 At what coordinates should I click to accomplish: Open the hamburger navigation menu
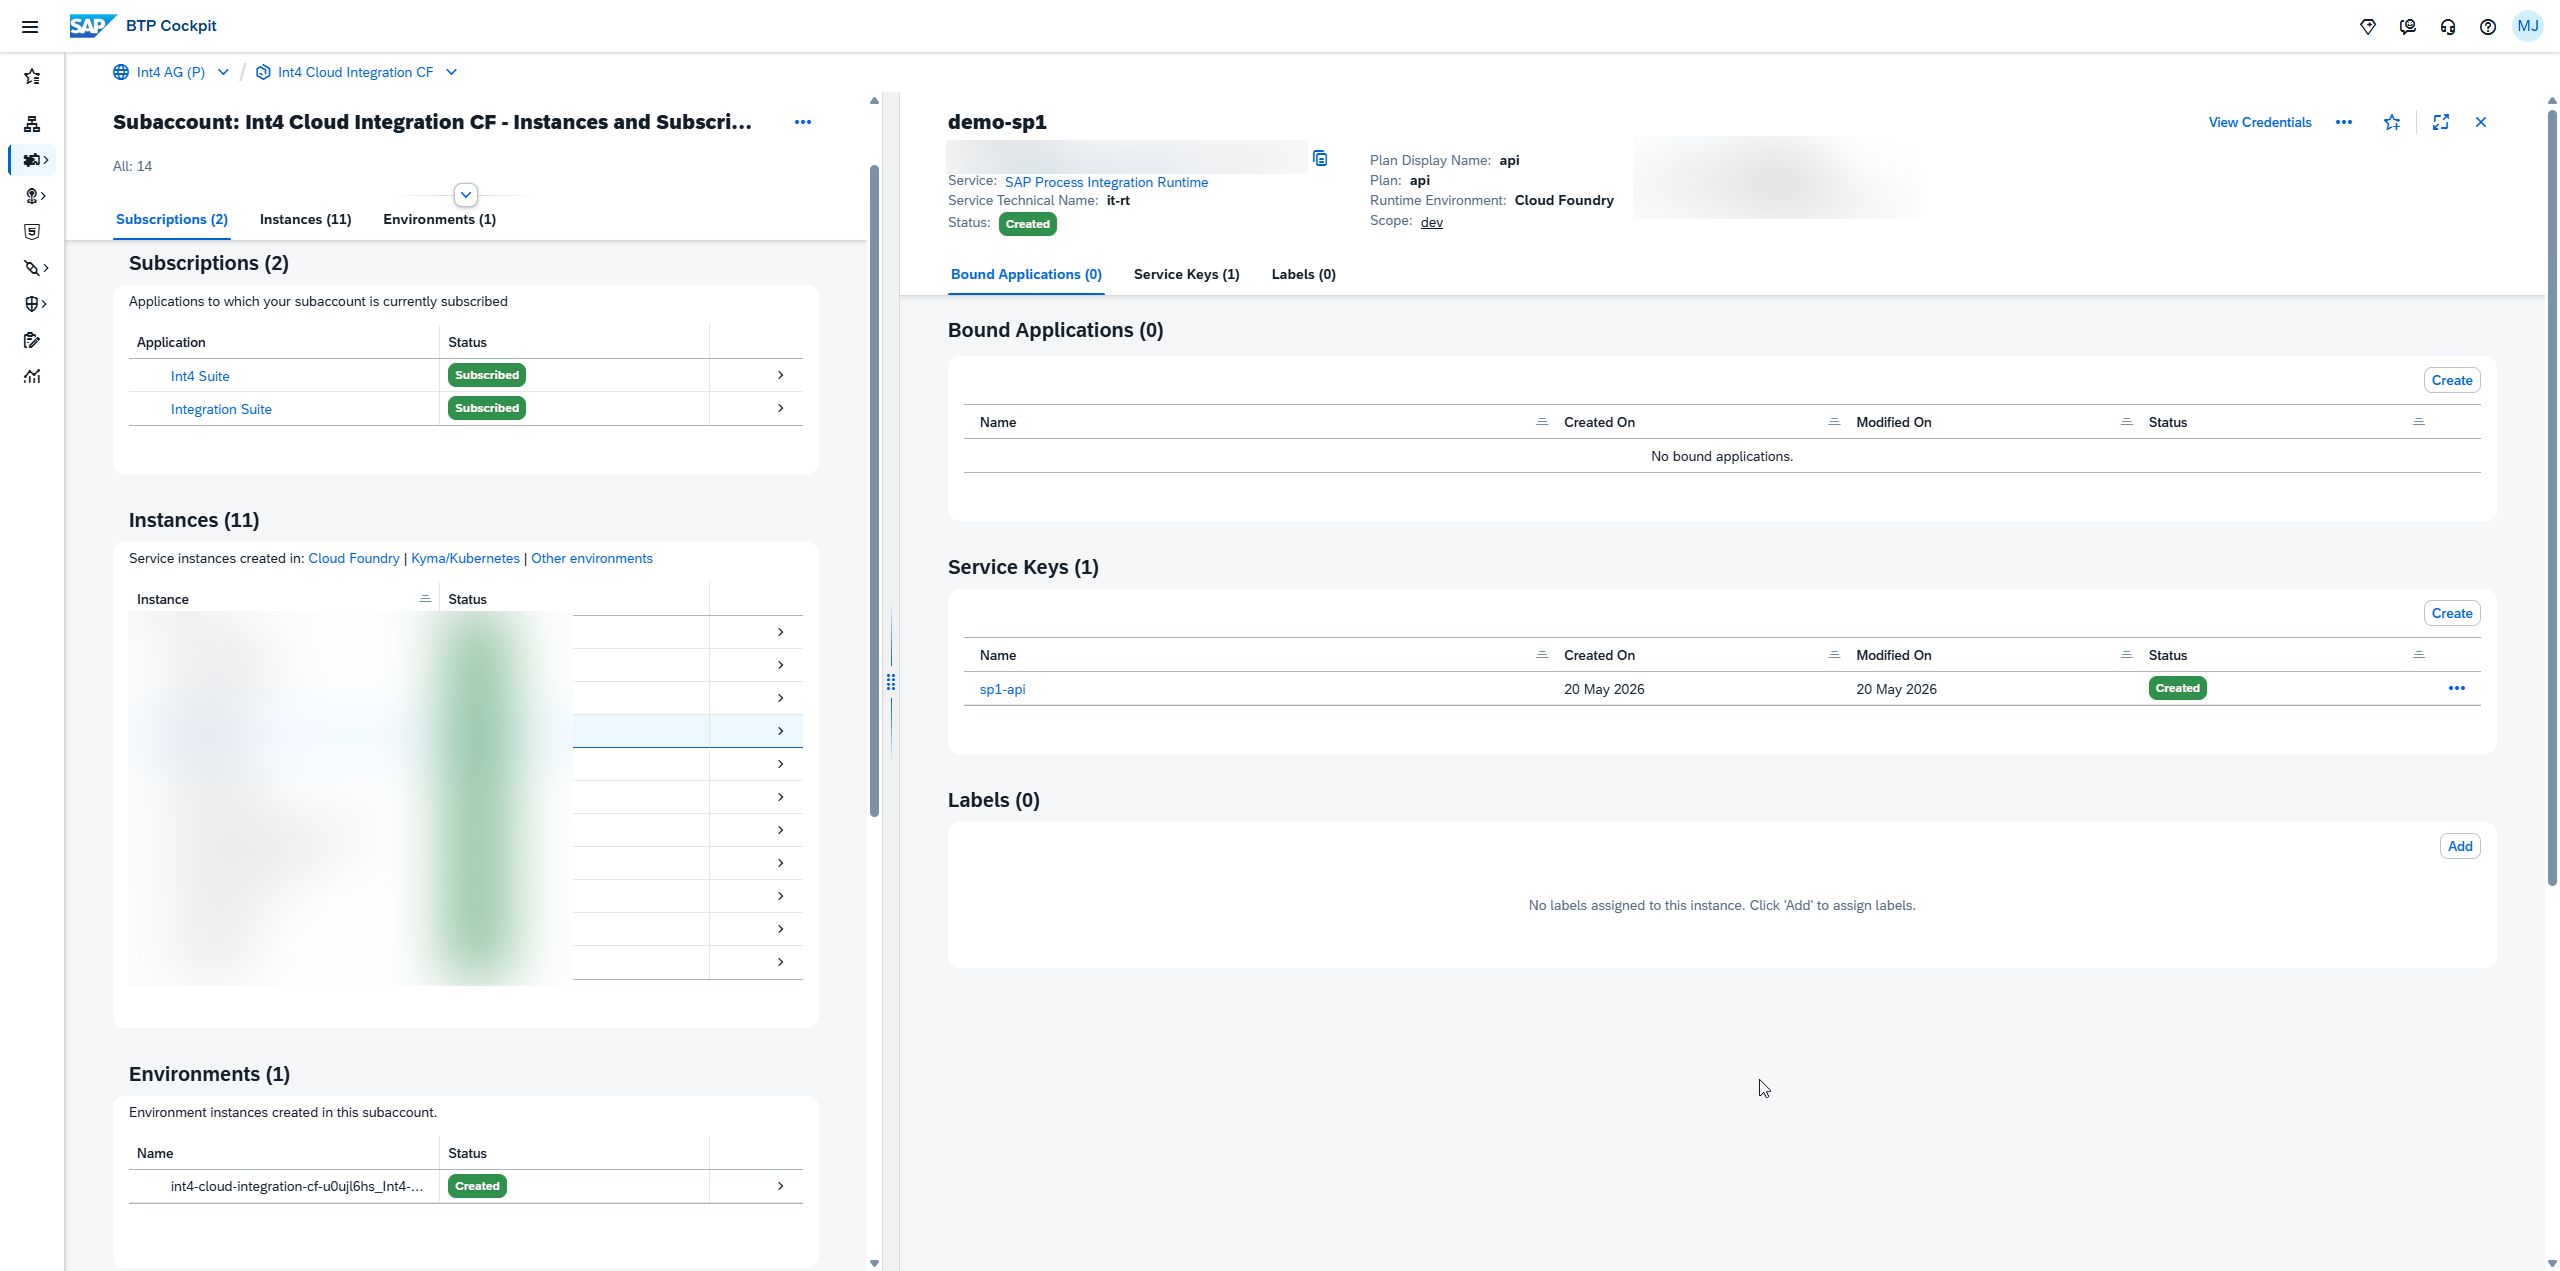pyautogui.click(x=30, y=27)
